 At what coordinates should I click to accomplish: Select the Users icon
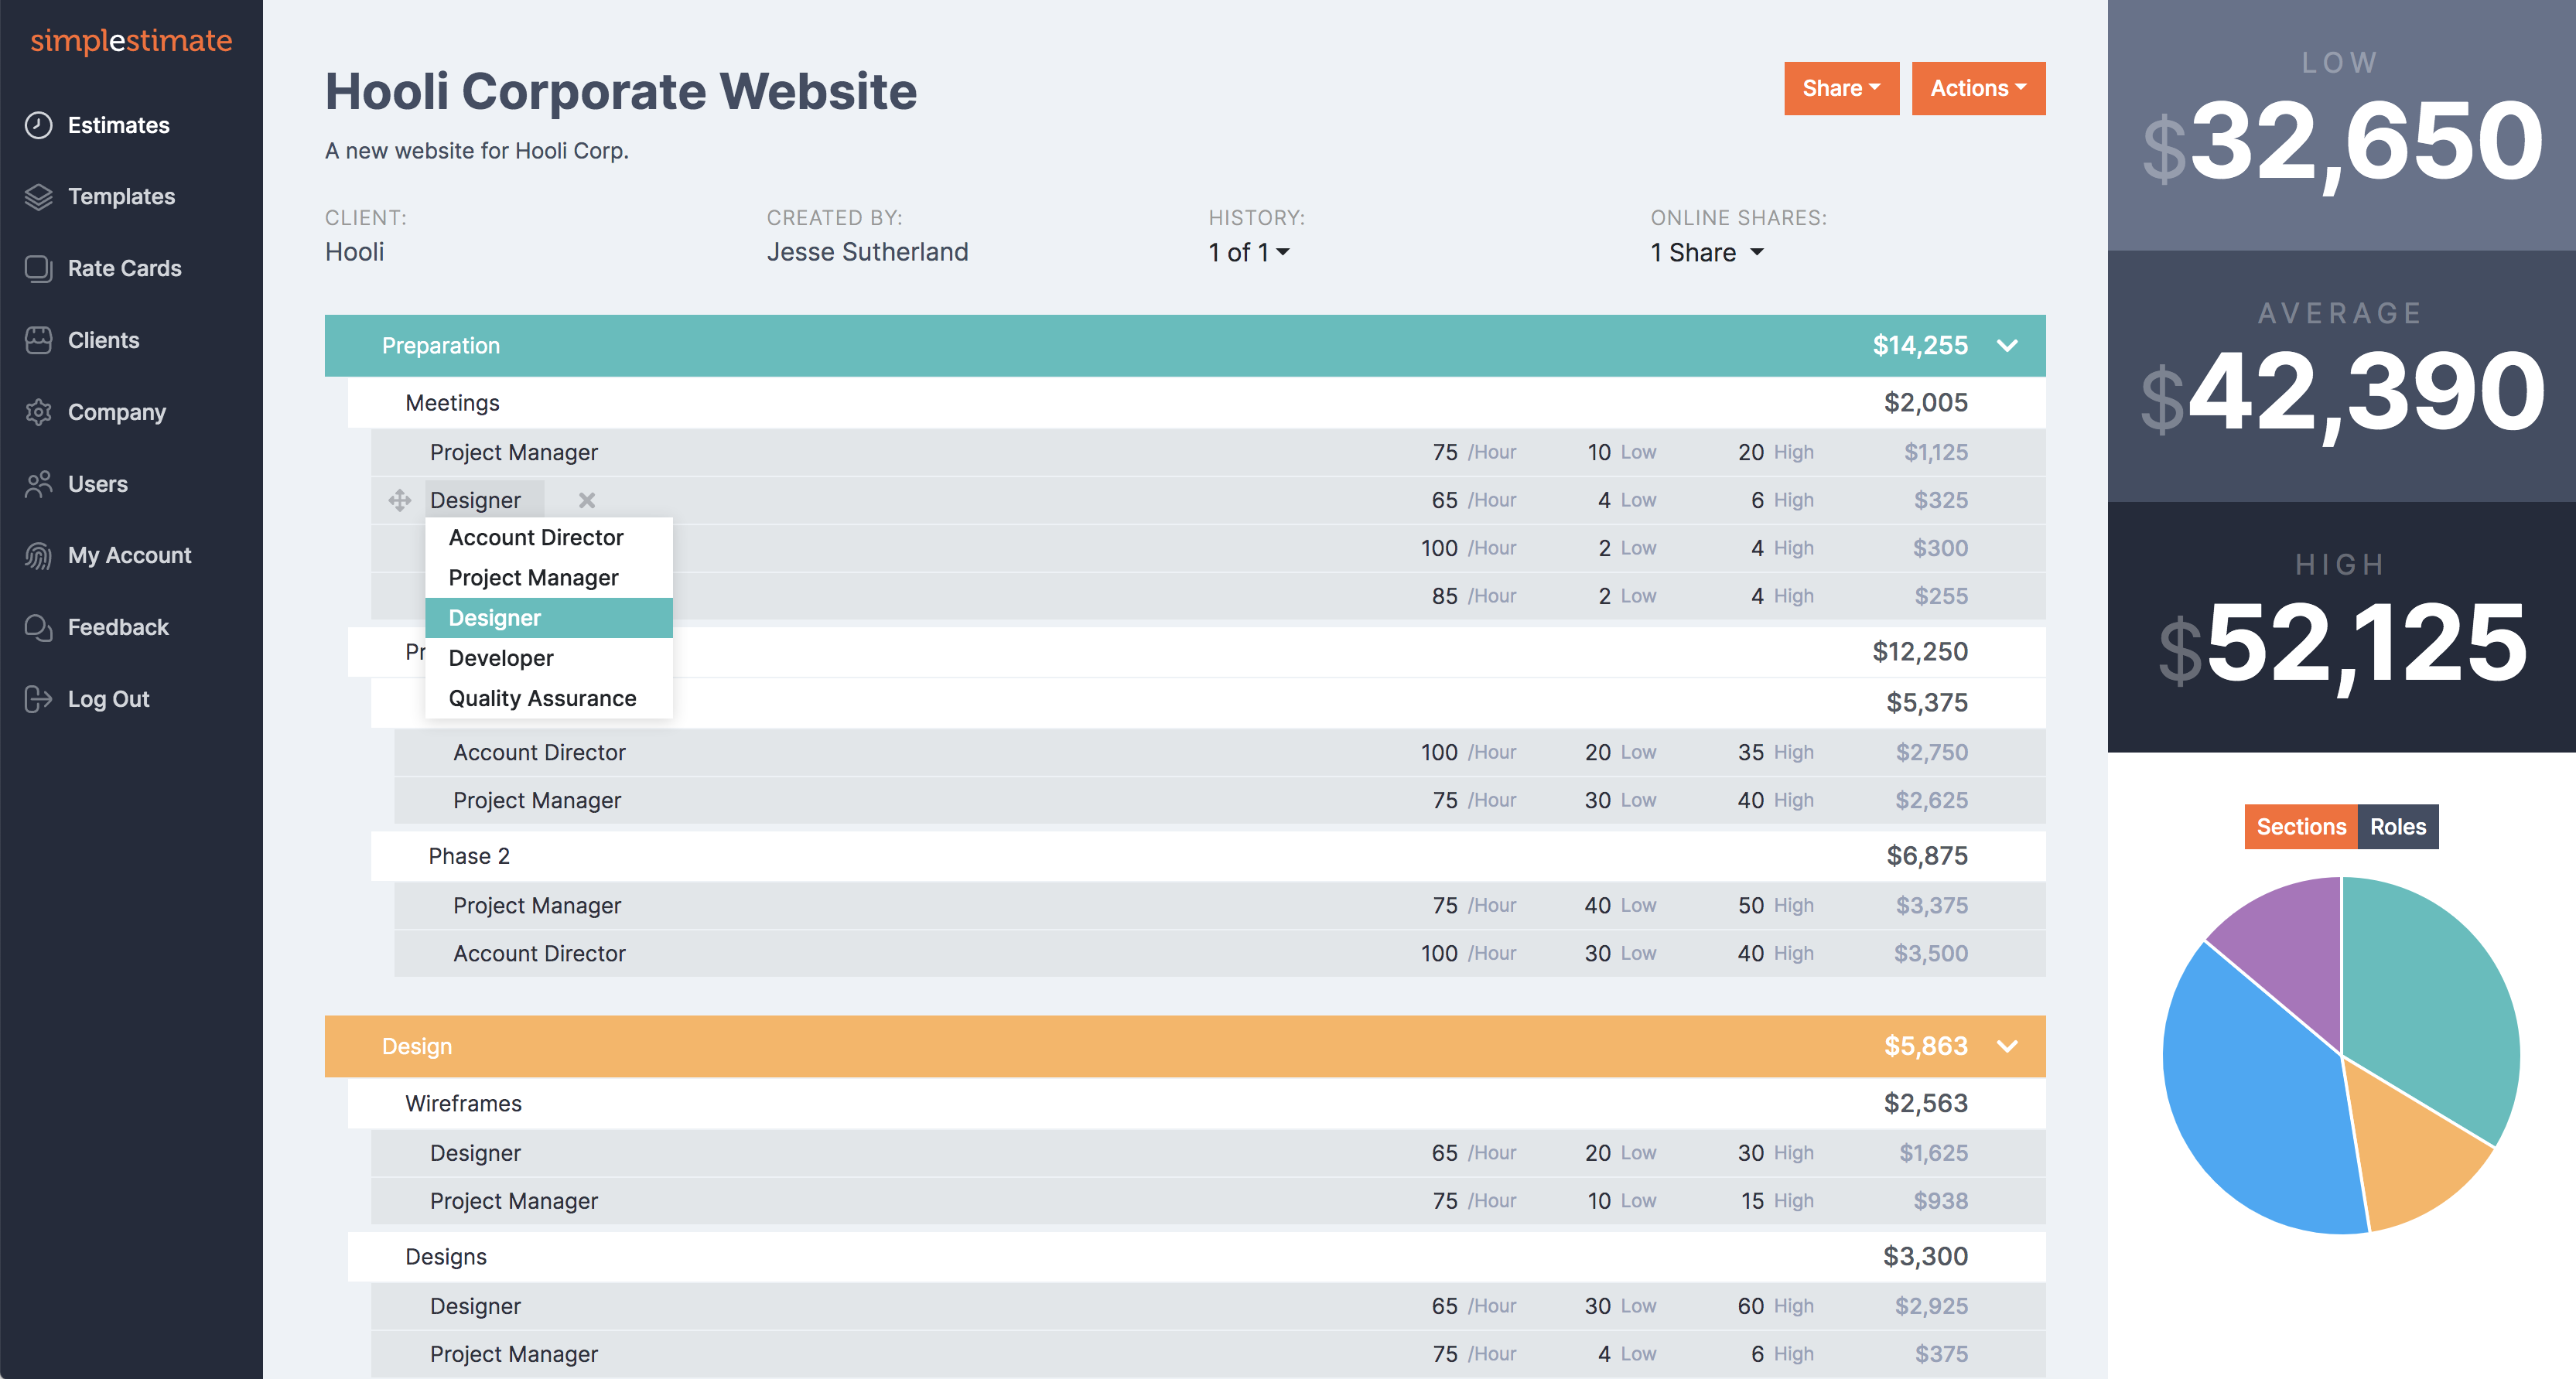tap(38, 484)
